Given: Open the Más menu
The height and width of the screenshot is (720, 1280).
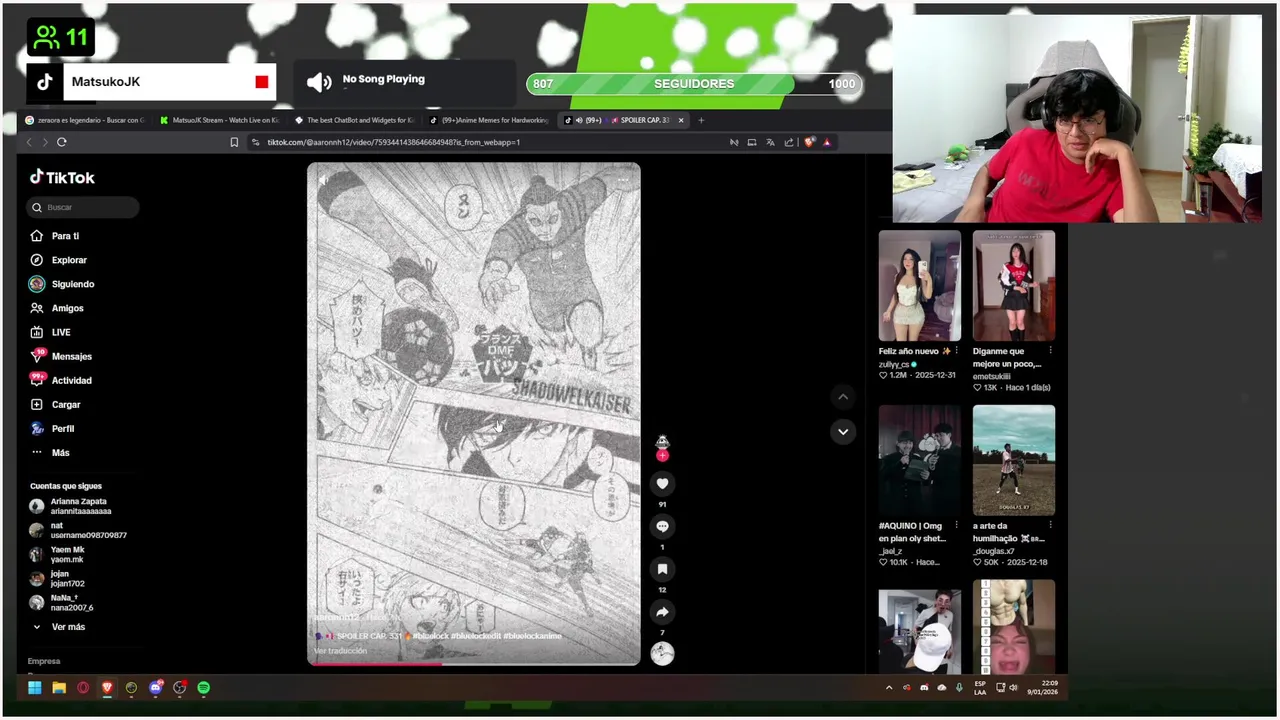Looking at the screenshot, I should (x=50, y=452).
